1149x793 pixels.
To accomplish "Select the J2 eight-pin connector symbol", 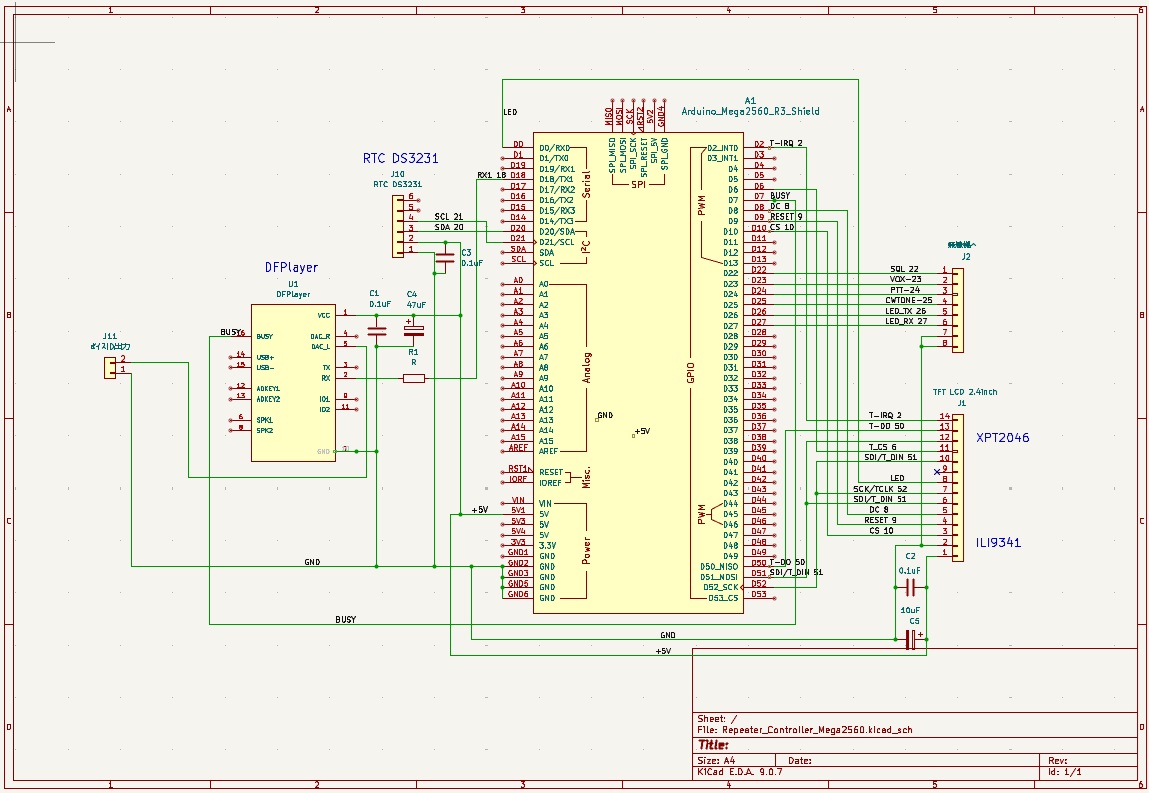I will pyautogui.click(x=958, y=307).
